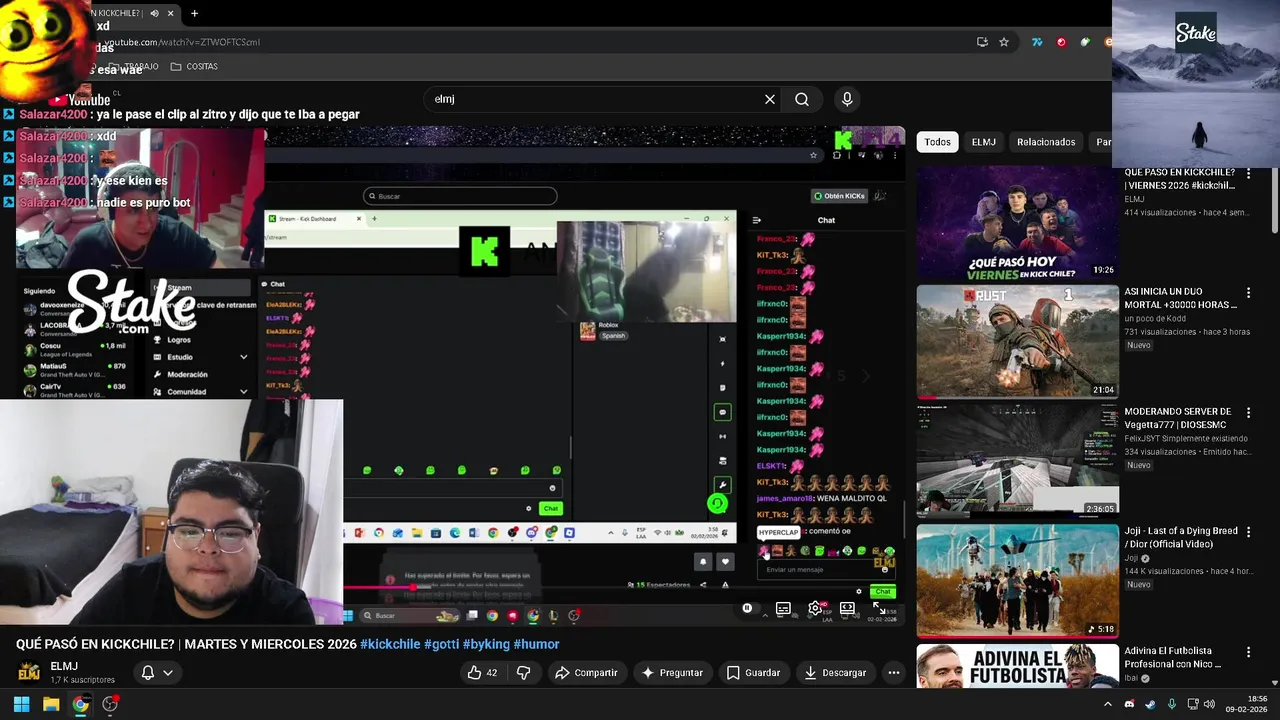The image size is (1280, 720).
Task: Open the Windows Start menu
Action: (x=21, y=704)
